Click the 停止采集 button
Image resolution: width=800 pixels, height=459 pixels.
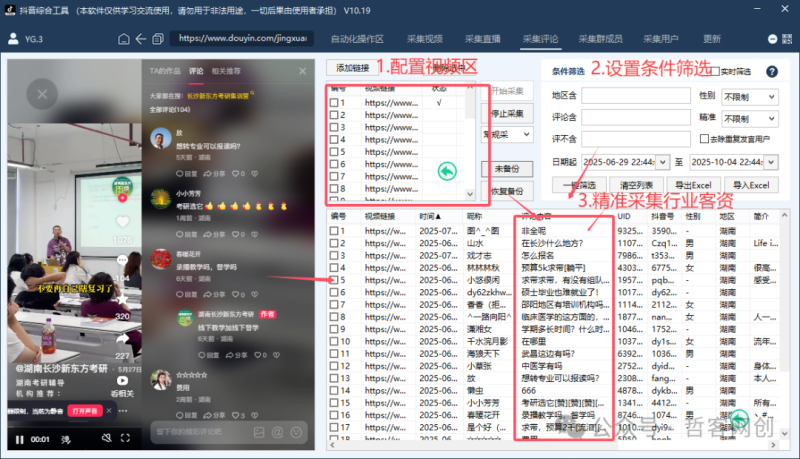click(507, 113)
